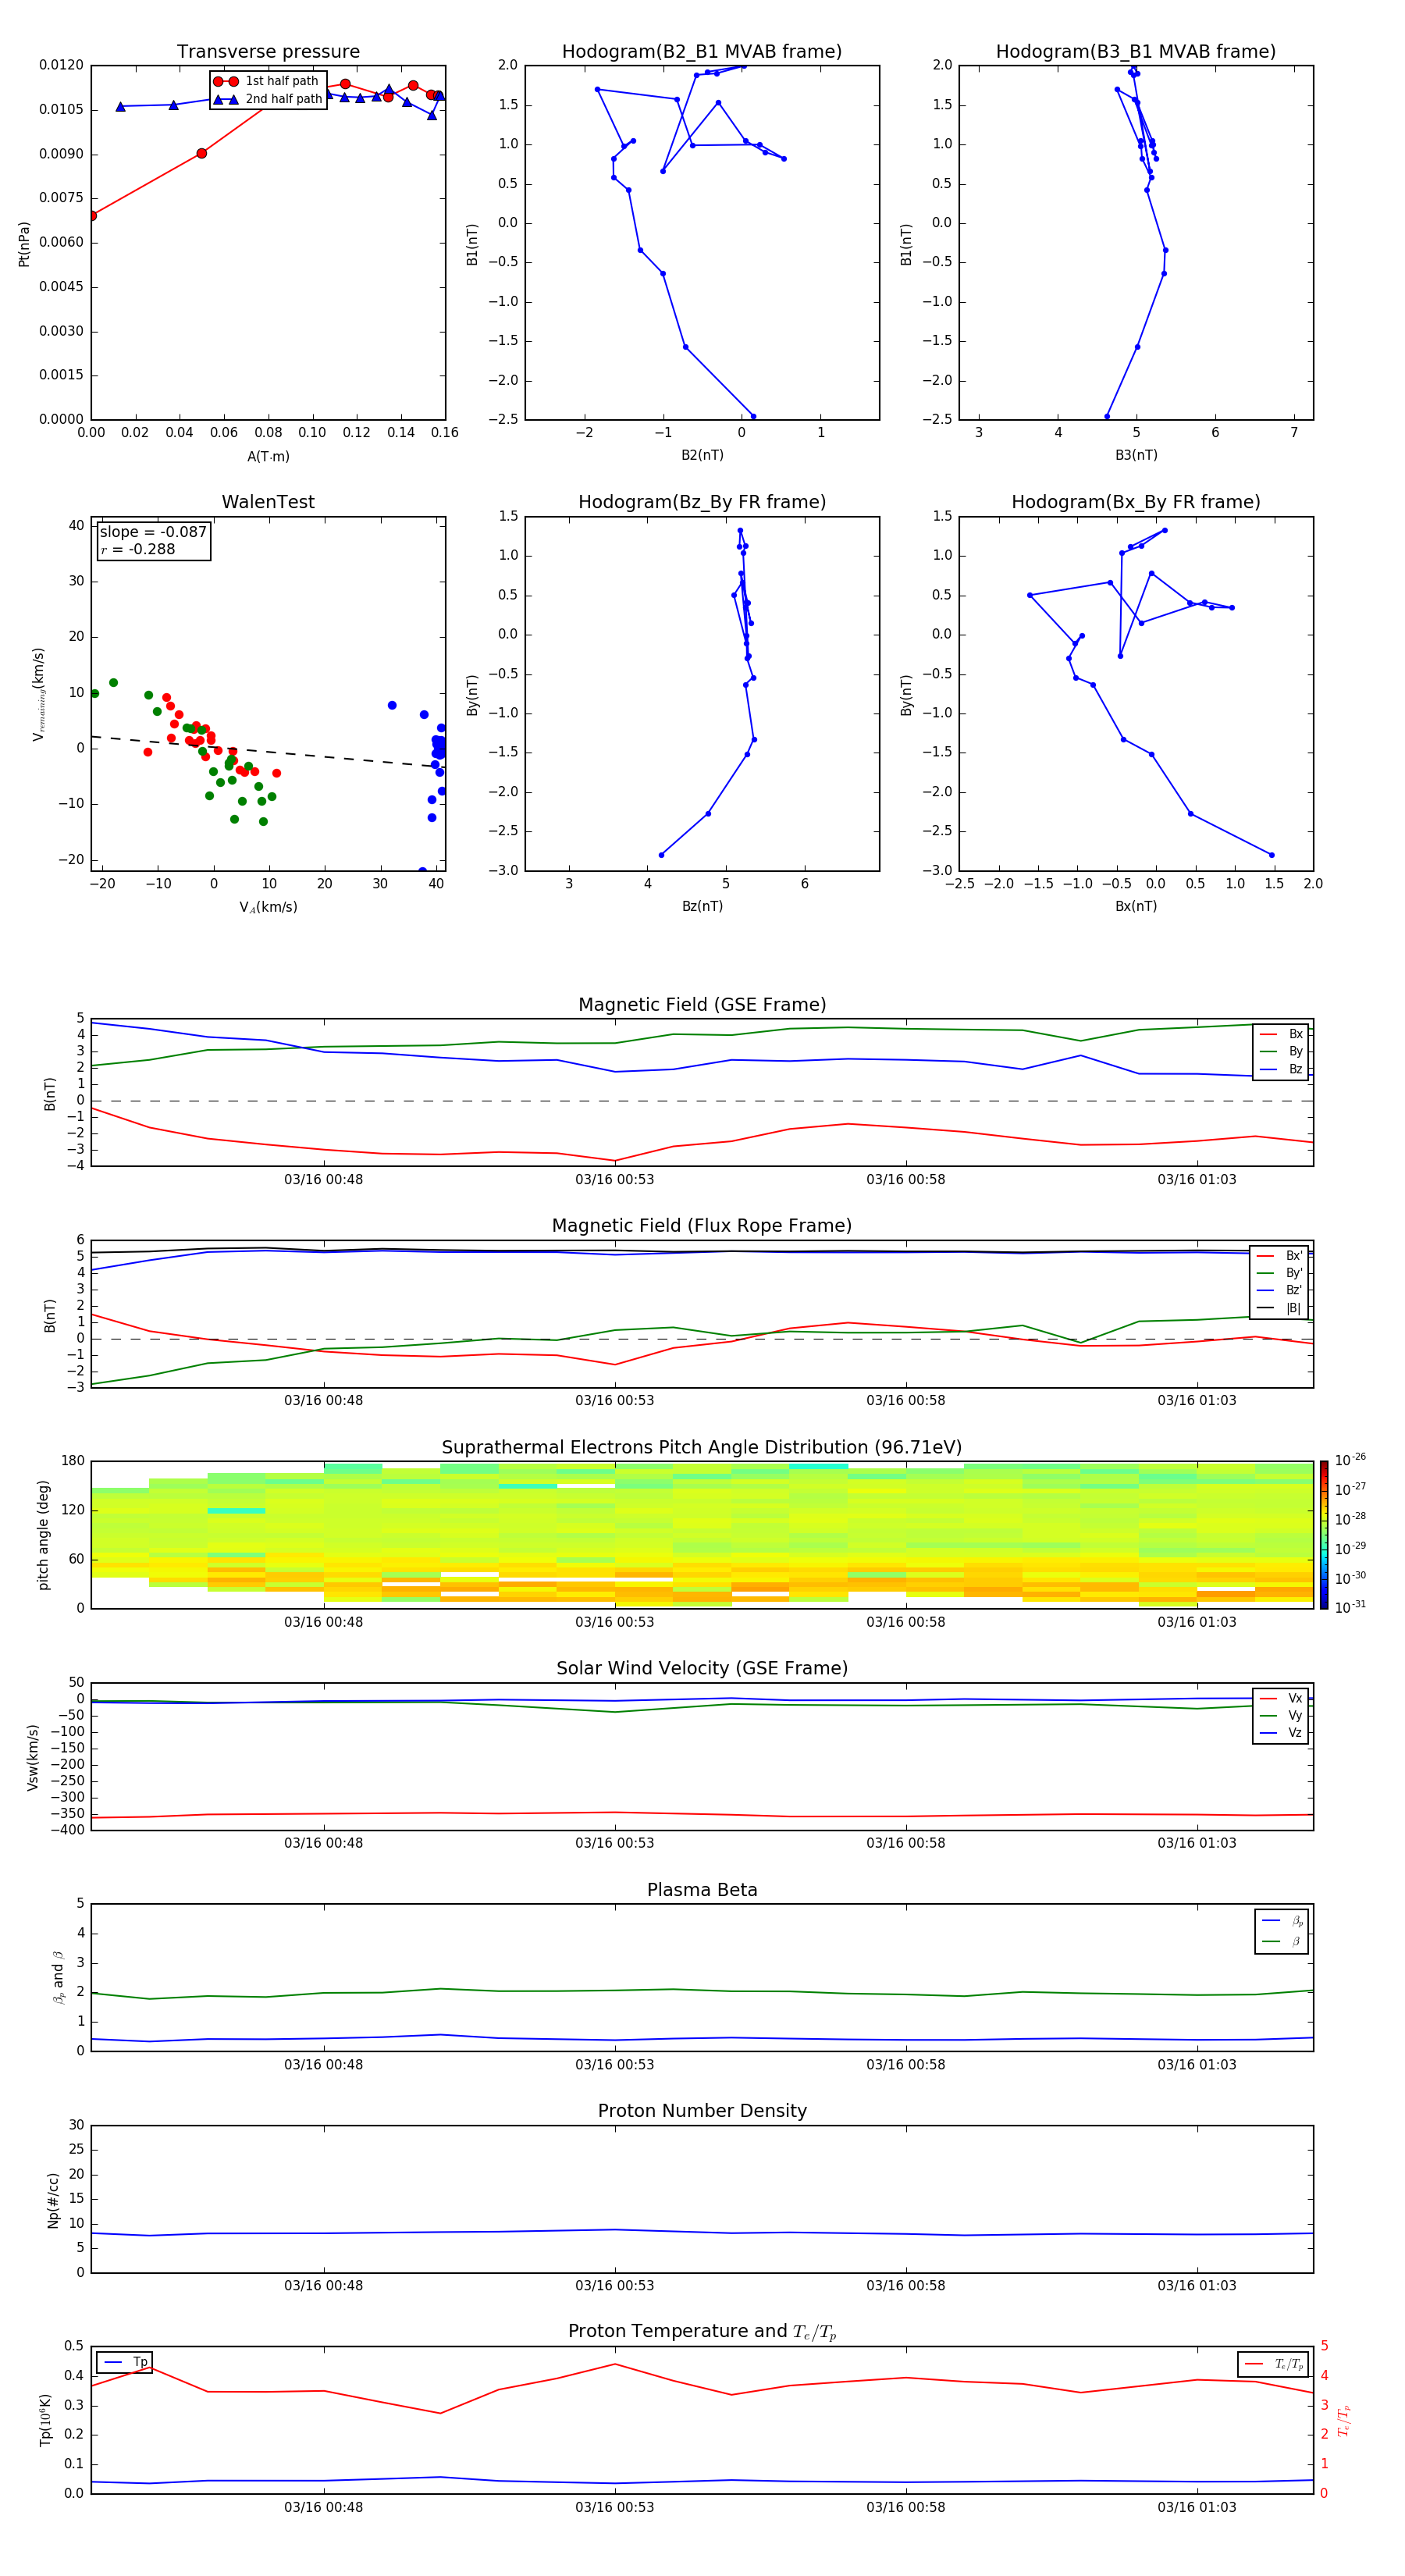Click the Transverse pressure plot title

(x=268, y=52)
